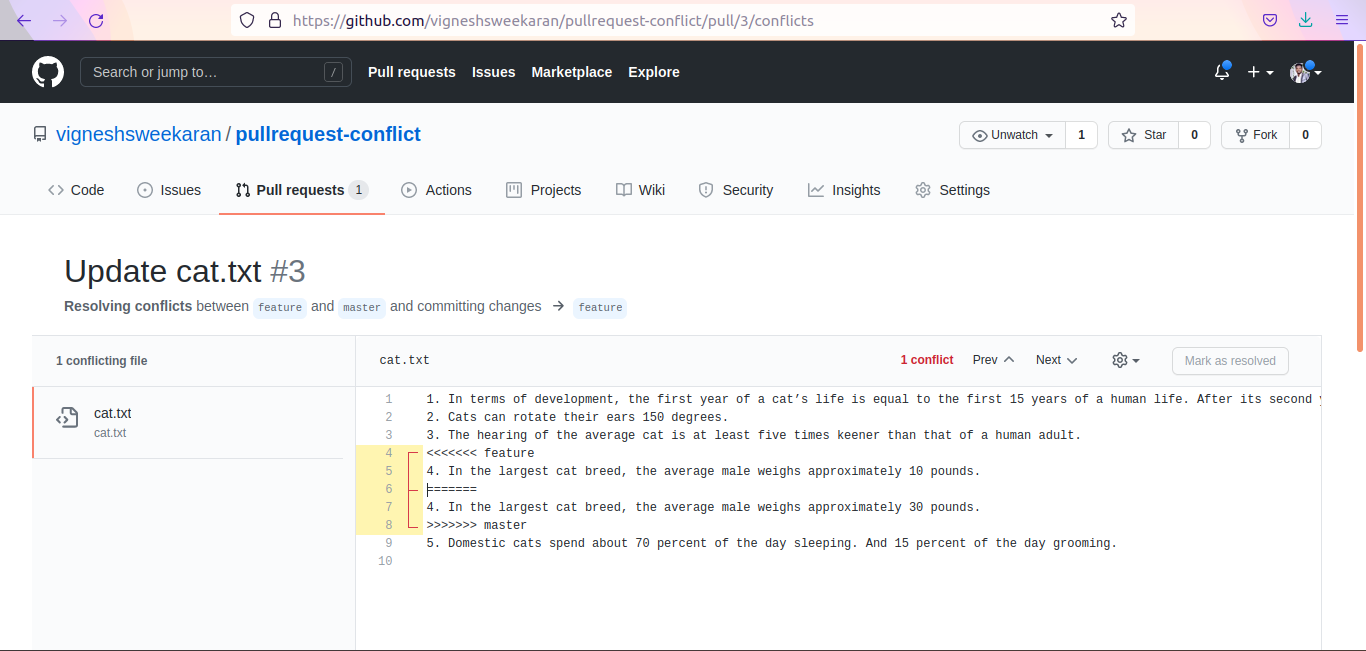The height and width of the screenshot is (651, 1366).
Task: Click the browser forward arrow
Action: coord(60,20)
